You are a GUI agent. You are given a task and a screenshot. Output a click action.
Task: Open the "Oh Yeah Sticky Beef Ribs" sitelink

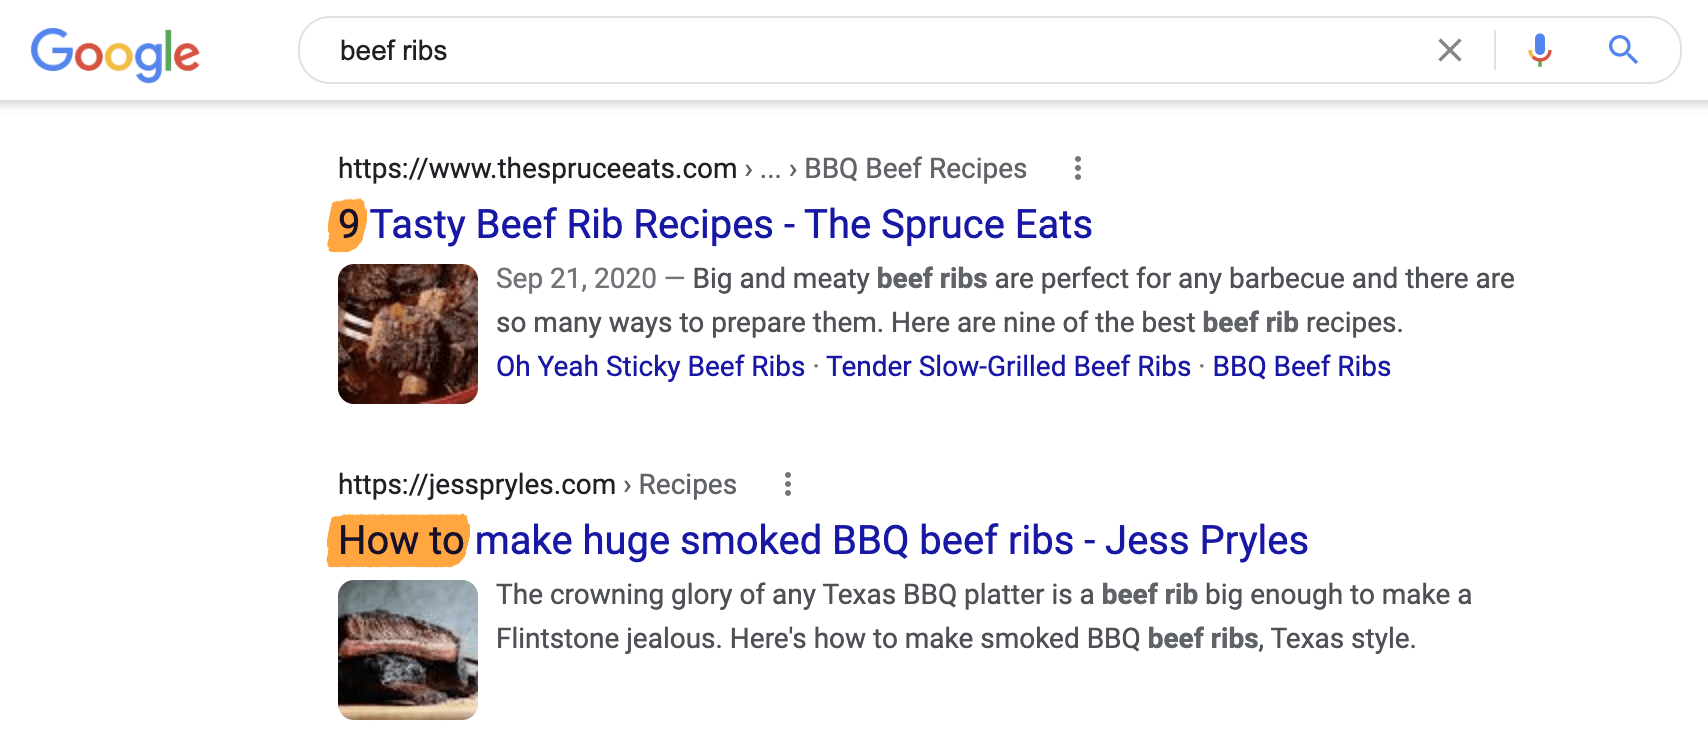coord(650,367)
